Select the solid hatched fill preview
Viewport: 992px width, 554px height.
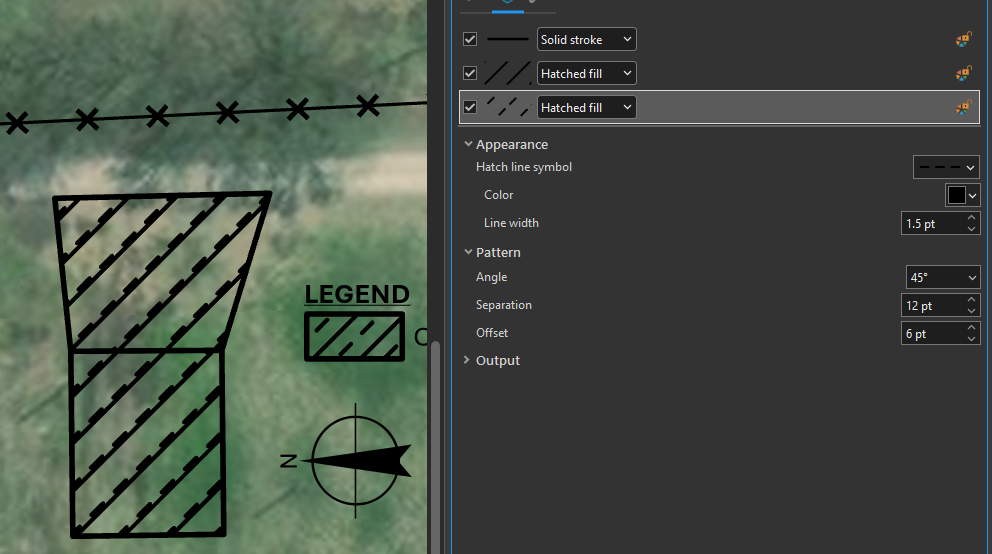coord(507,73)
